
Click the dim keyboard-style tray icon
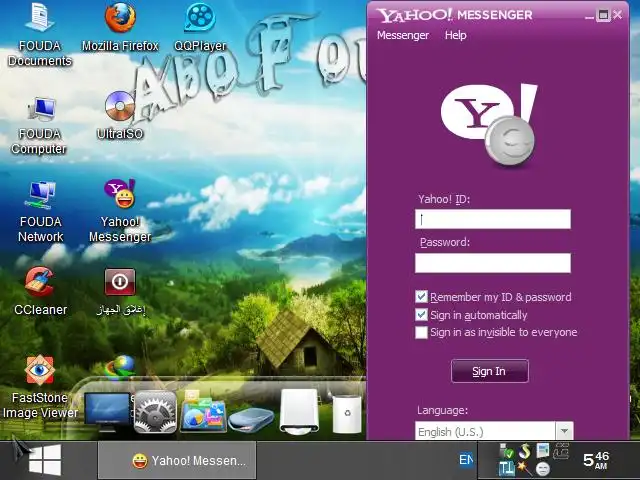coord(561,451)
